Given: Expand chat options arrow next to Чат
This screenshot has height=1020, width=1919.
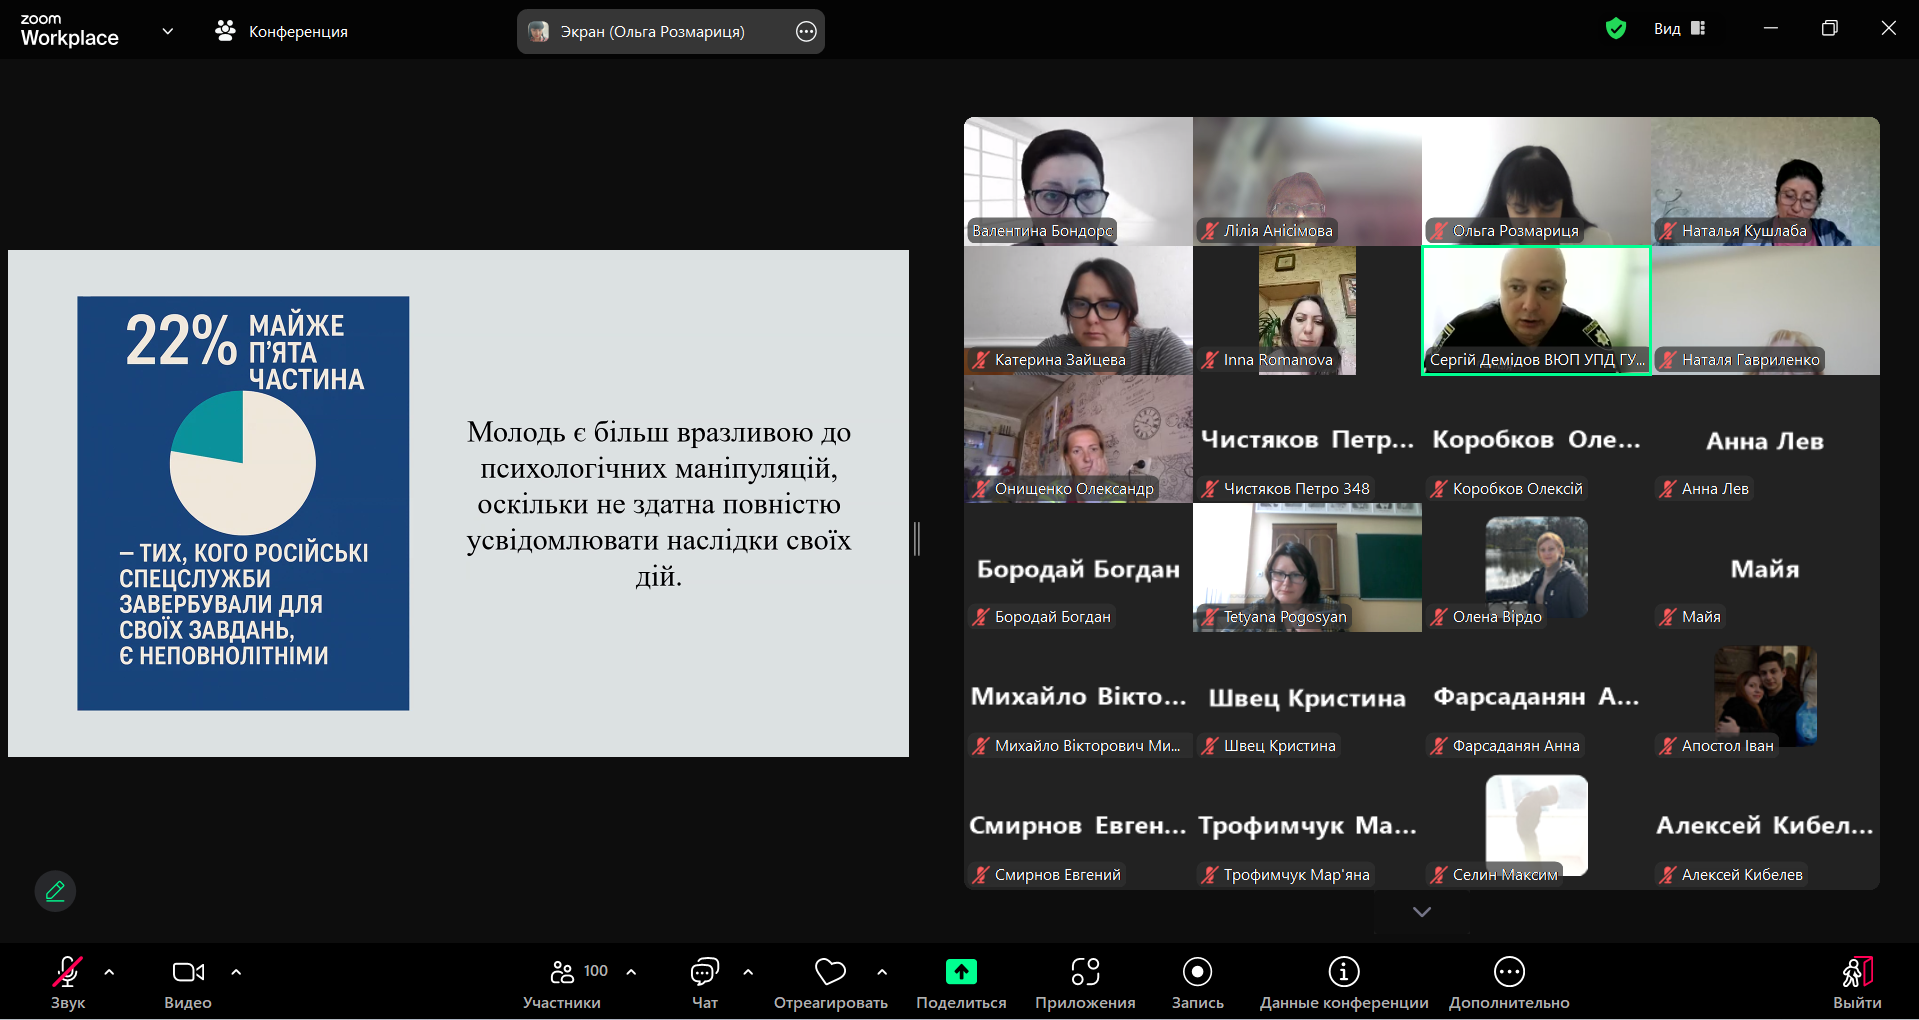Looking at the screenshot, I should (748, 971).
